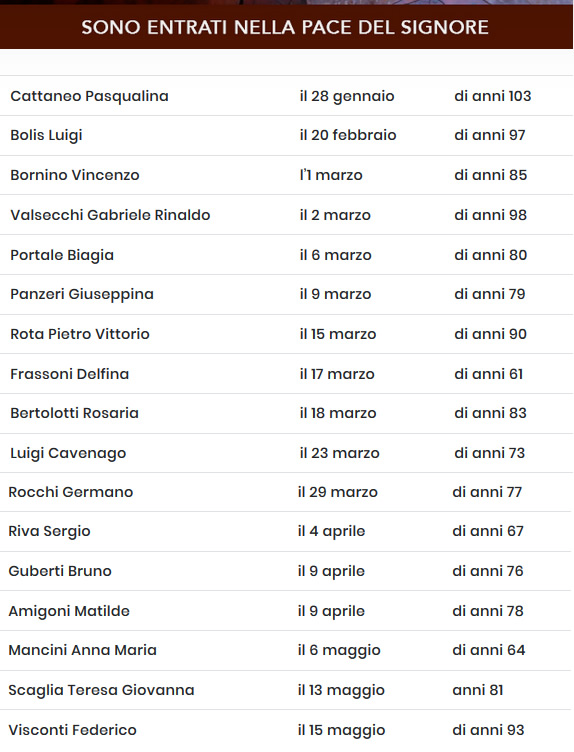Select the Bertolotti Rosaria entry
574x752 pixels.
point(74,413)
